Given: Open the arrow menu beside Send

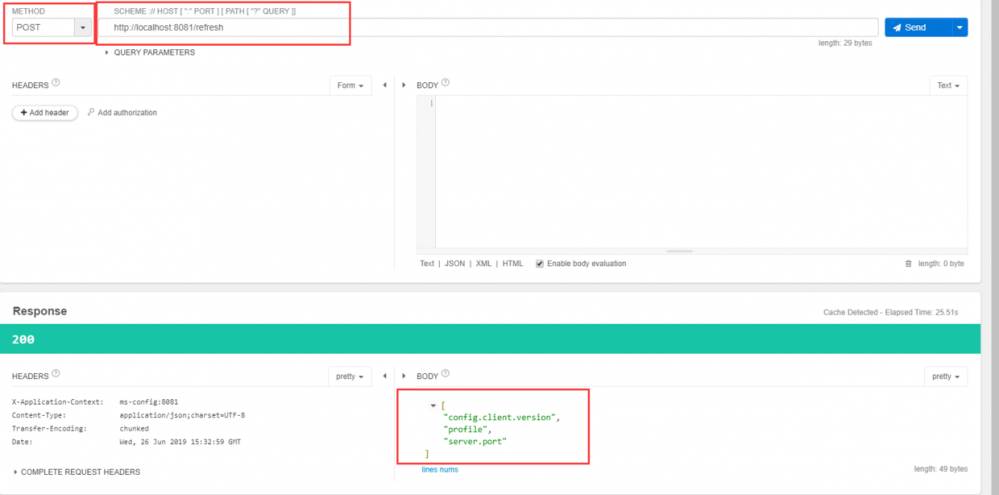Looking at the screenshot, I should (959, 27).
